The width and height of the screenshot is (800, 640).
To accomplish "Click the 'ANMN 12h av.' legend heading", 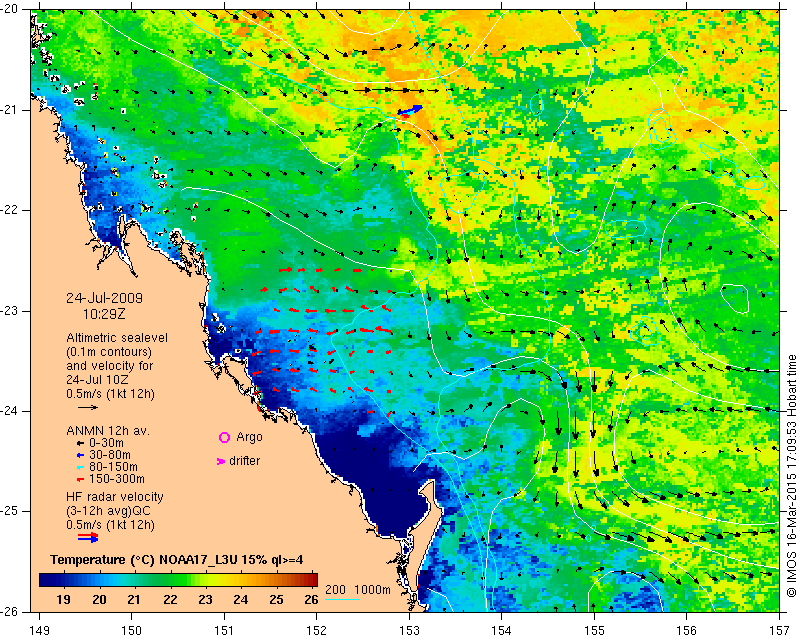I will click(x=108, y=431).
